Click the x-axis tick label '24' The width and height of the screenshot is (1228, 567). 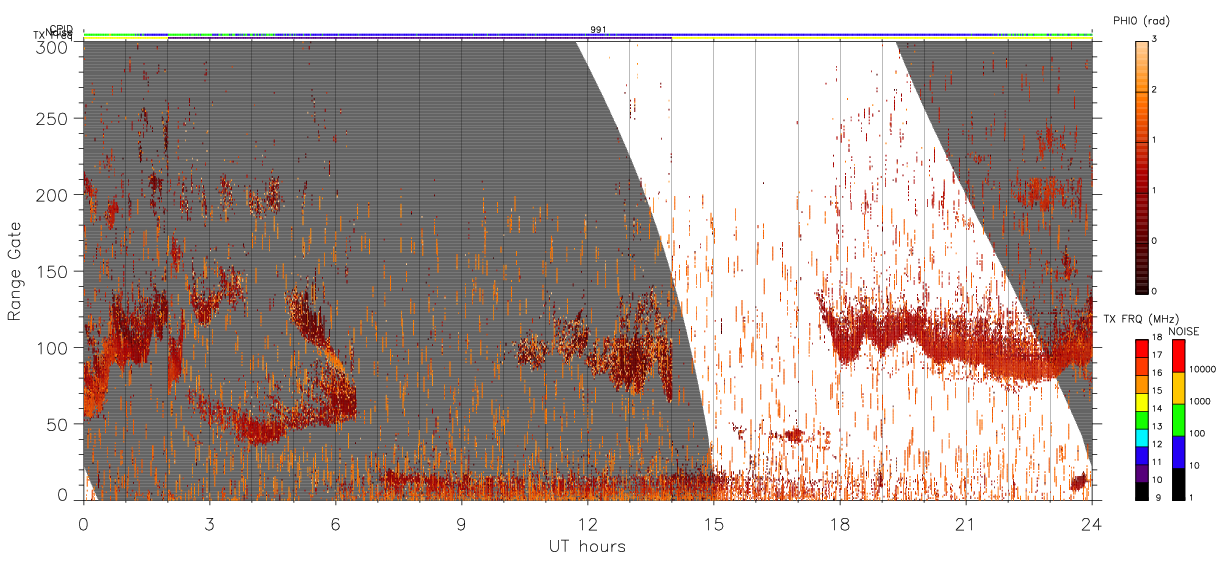pyautogui.click(x=1092, y=523)
